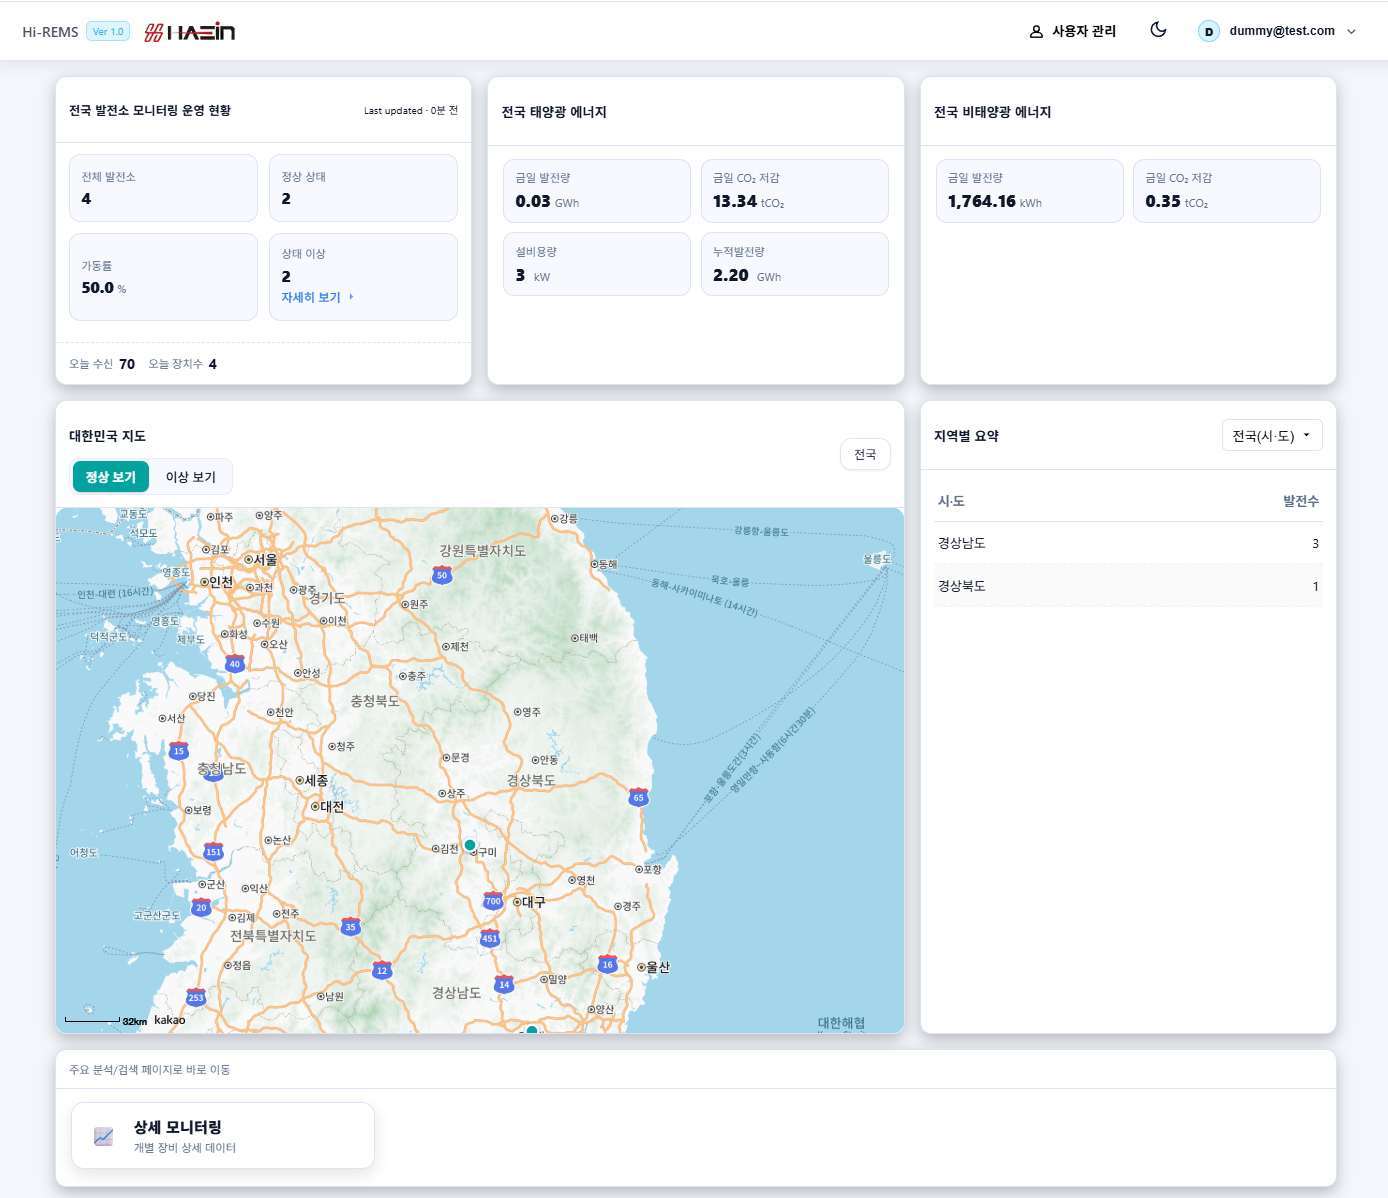1388x1198 pixels.
Task: Click the 울산 city label on map
Action: (654, 967)
